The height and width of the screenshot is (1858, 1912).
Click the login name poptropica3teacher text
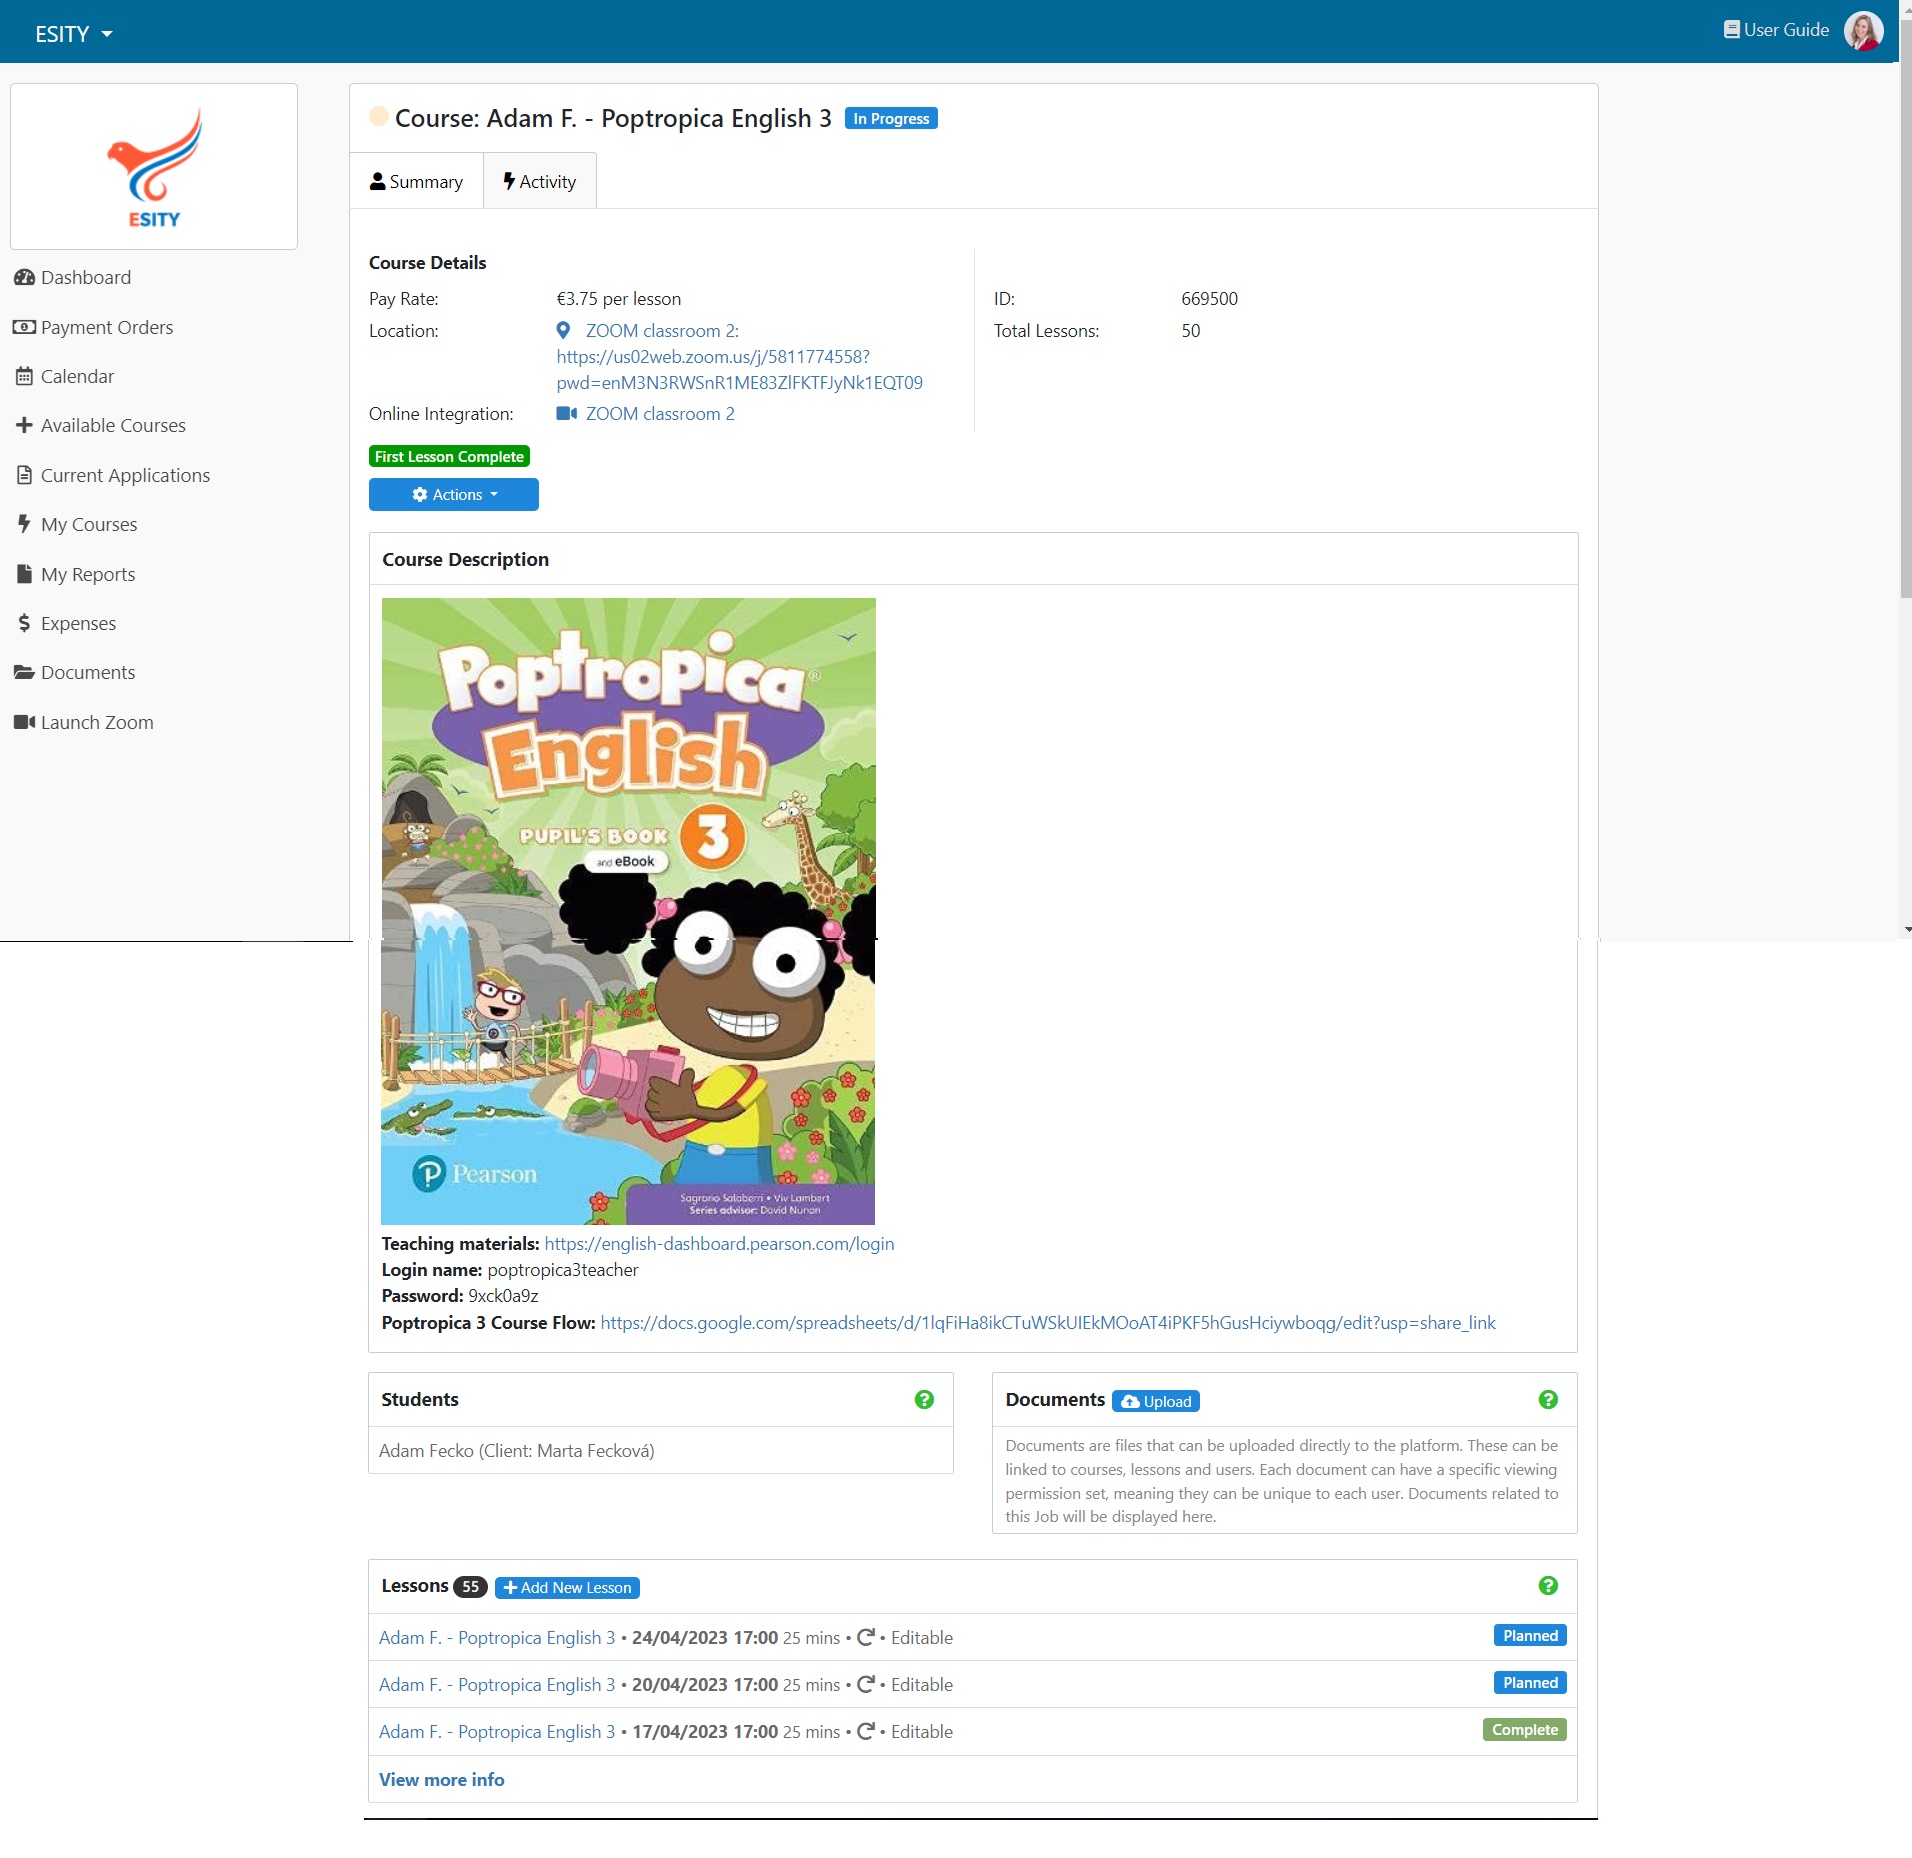pyautogui.click(x=562, y=1270)
